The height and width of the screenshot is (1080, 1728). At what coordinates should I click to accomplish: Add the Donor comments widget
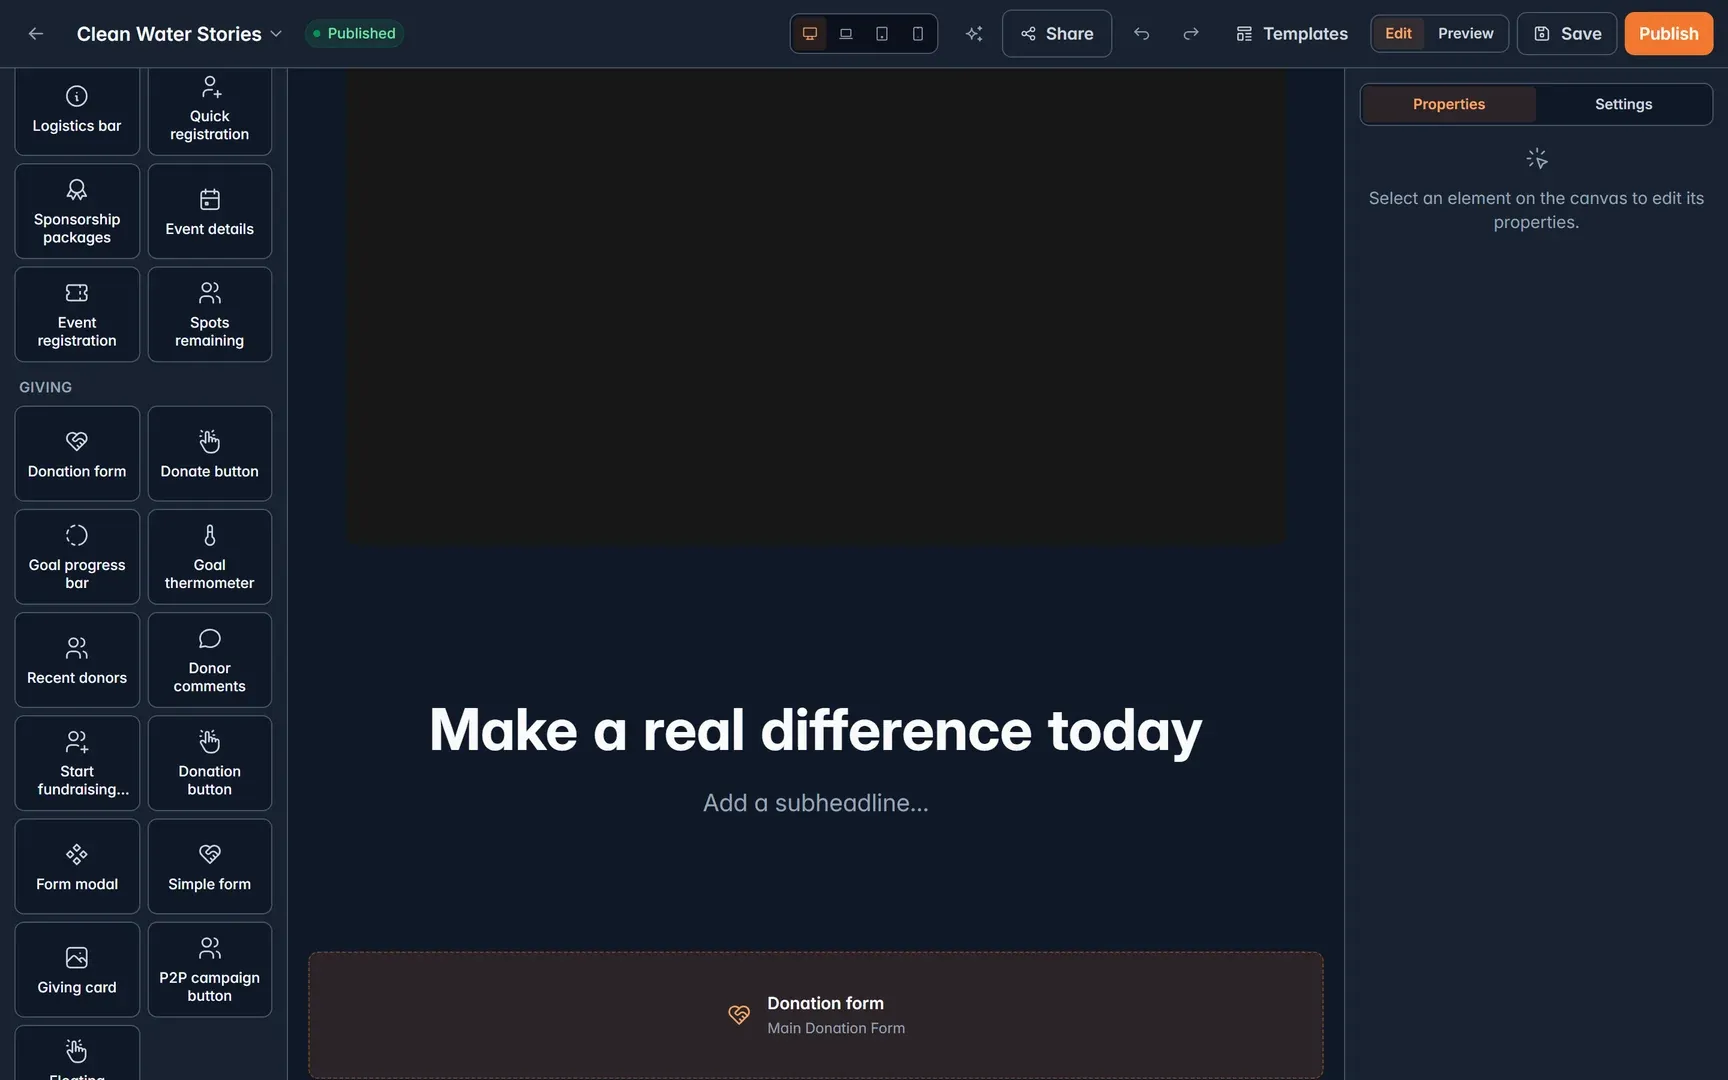(x=210, y=660)
